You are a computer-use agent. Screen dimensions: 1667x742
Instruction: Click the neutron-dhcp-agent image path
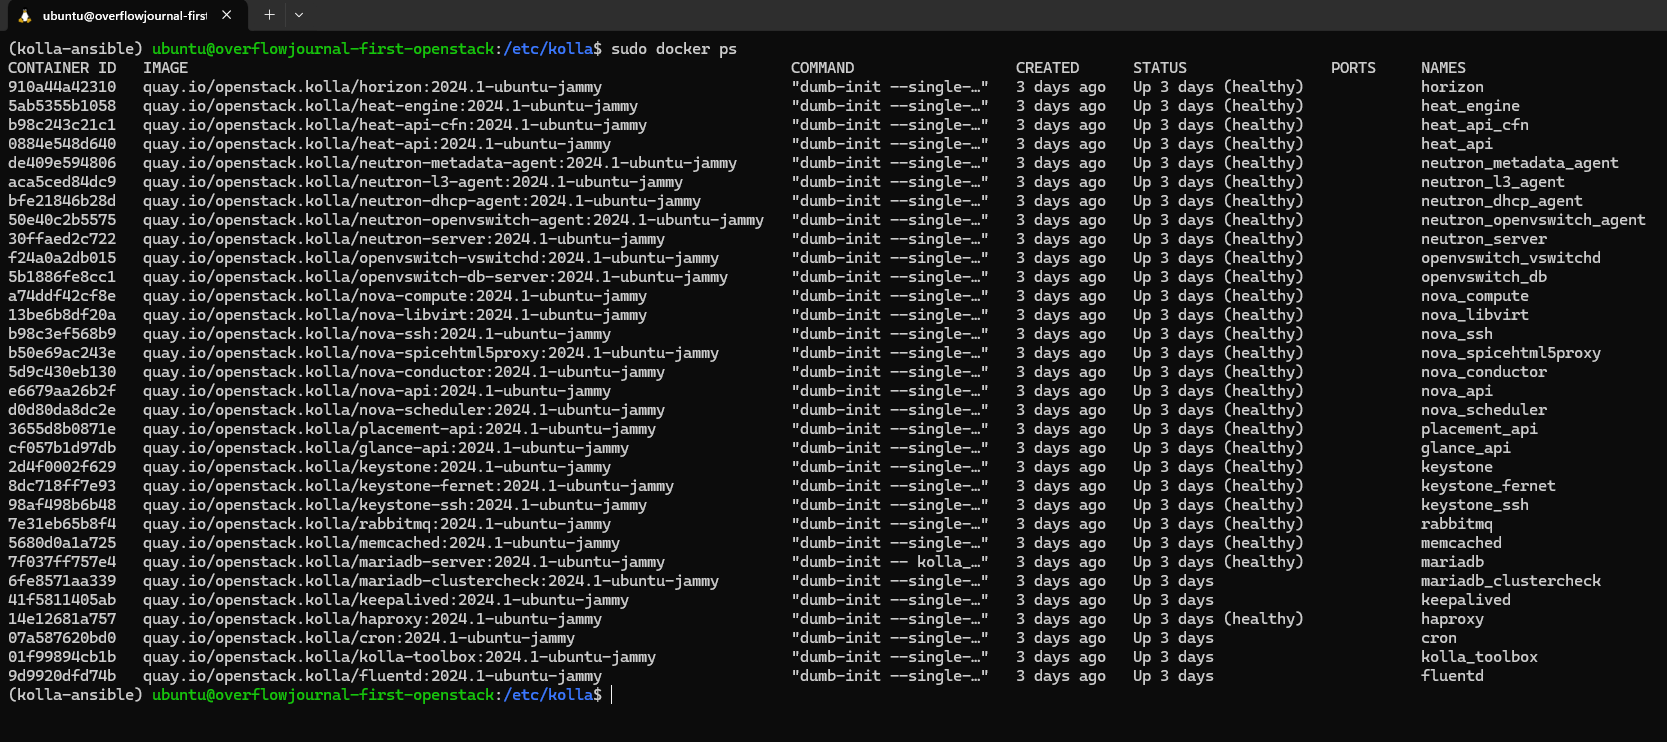pos(422,201)
